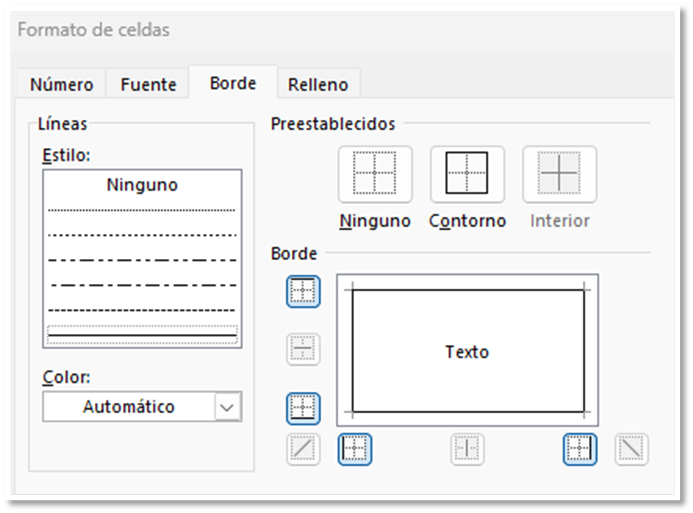Apply the diagonal down border
The height and width of the screenshot is (513, 693).
(630, 449)
